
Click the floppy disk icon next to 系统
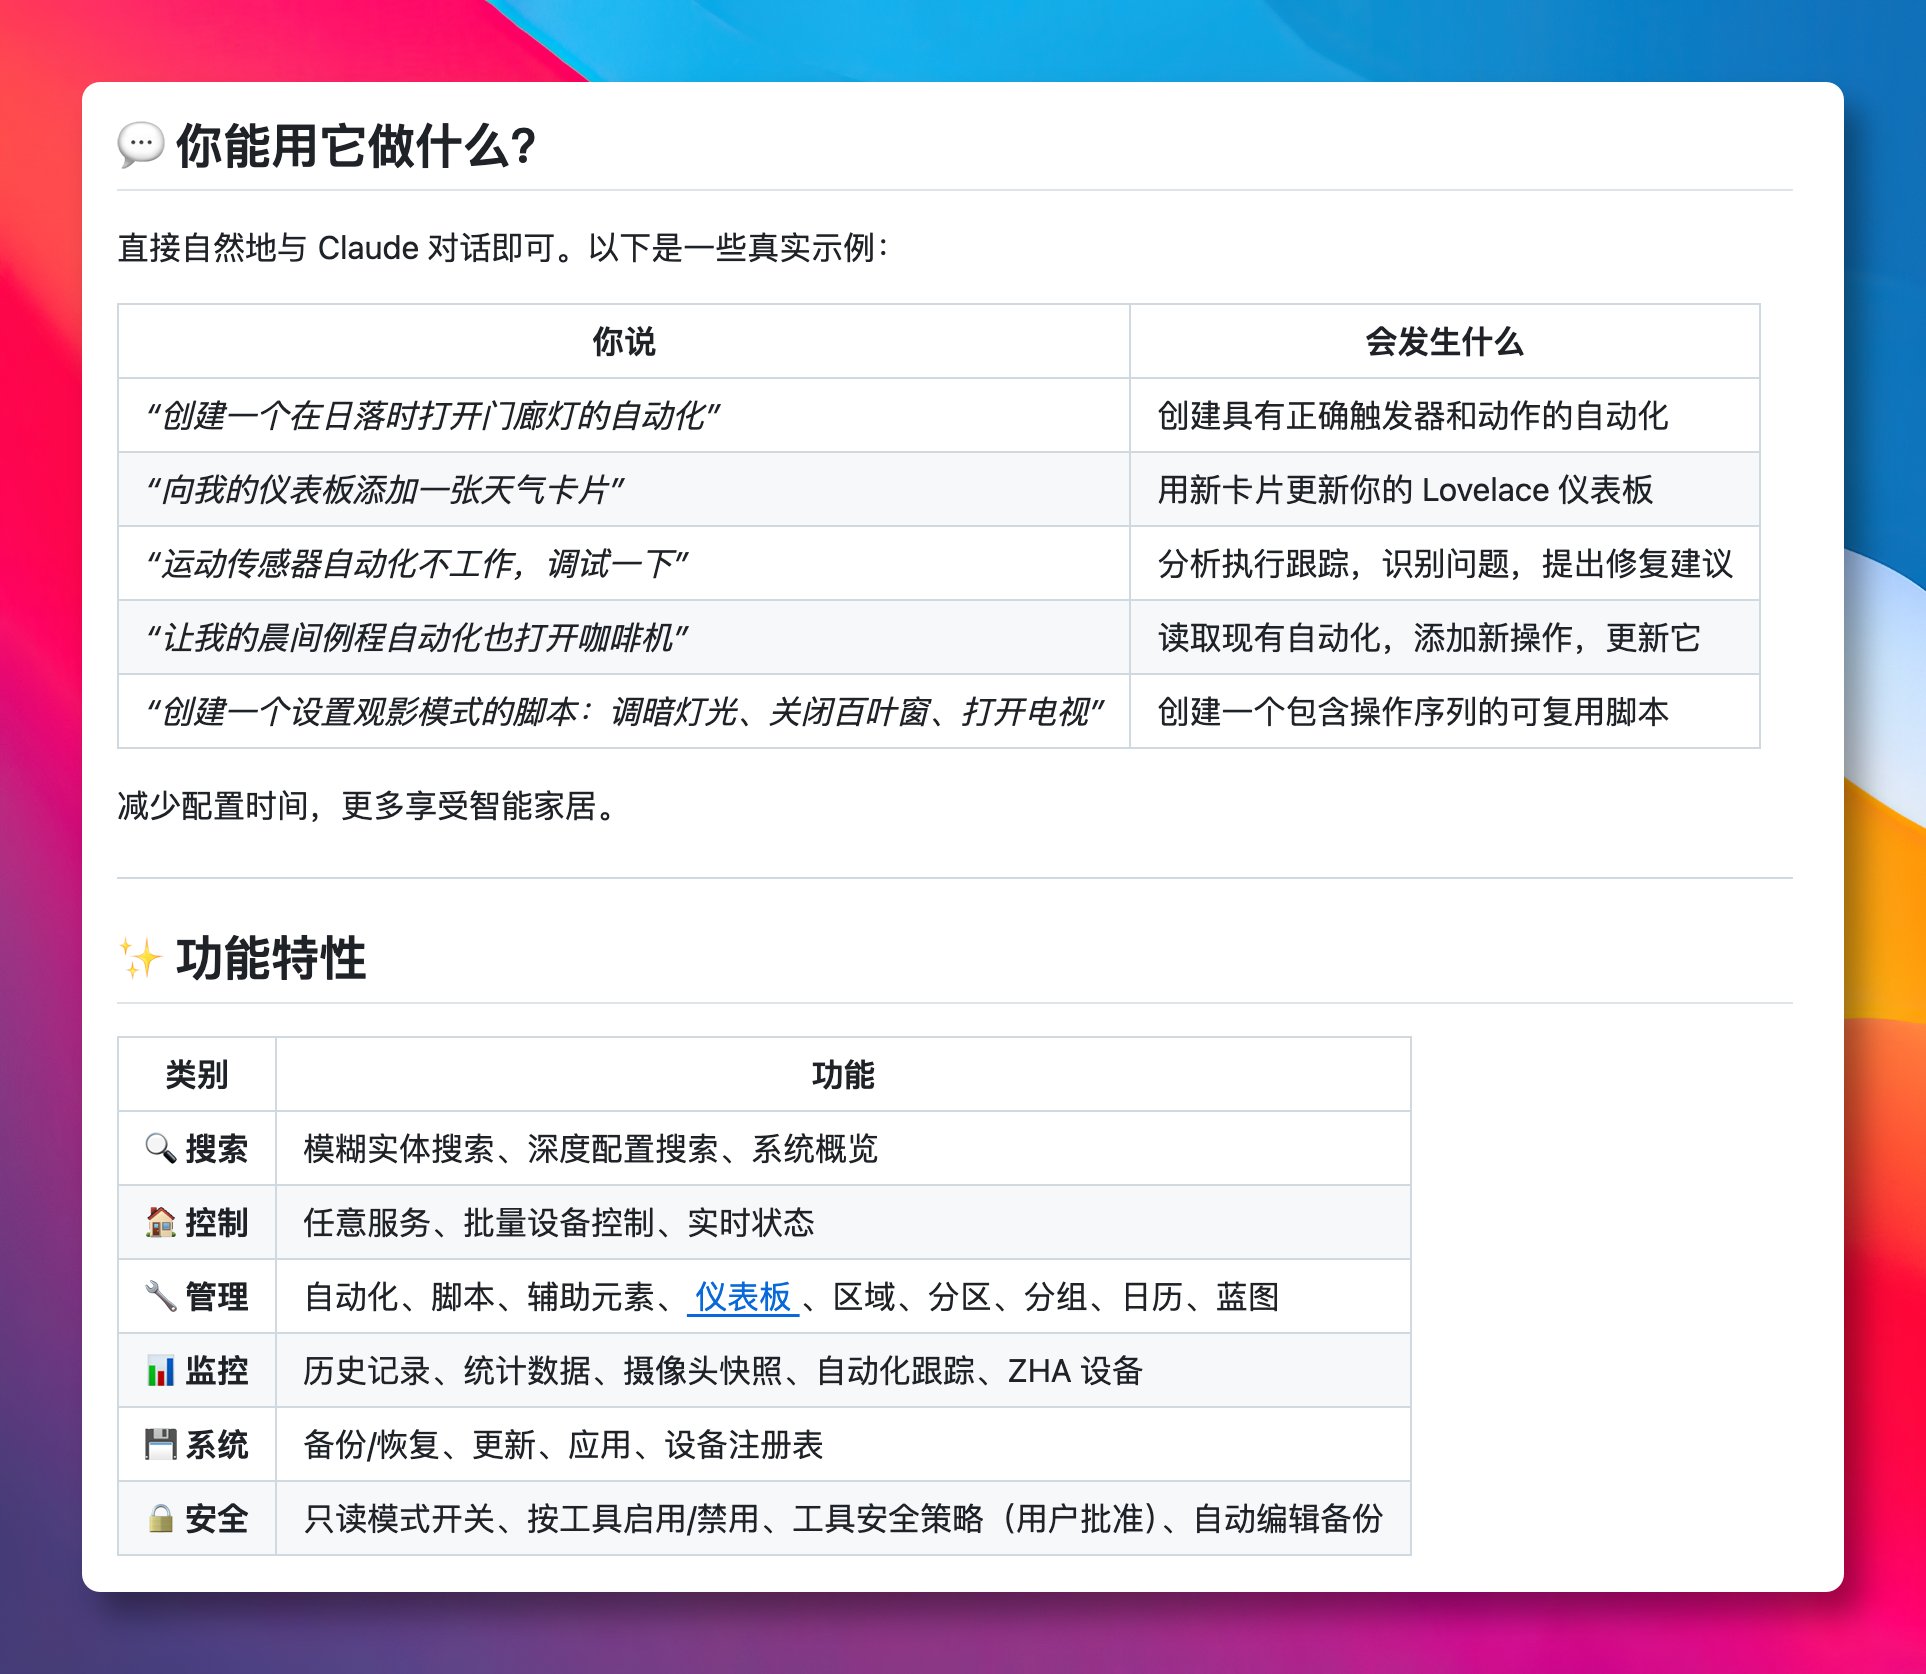161,1444
